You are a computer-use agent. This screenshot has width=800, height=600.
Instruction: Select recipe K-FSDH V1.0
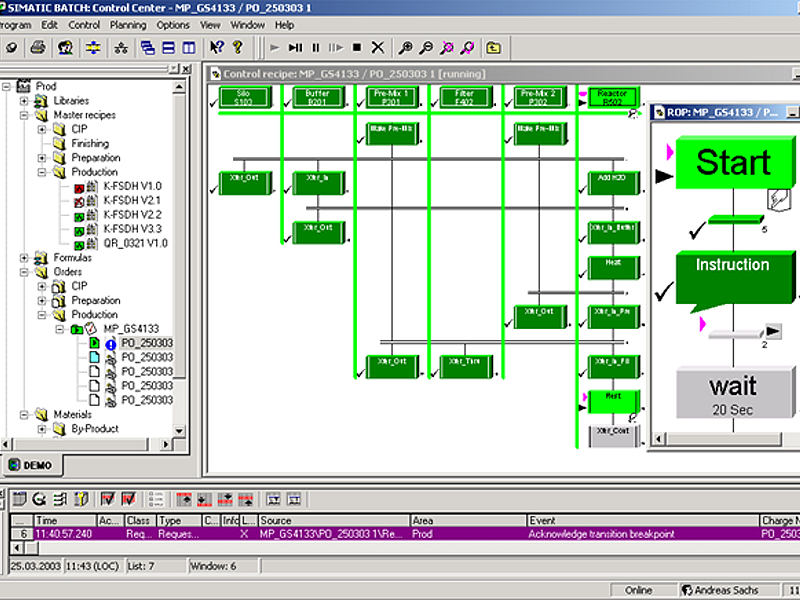tap(132, 186)
